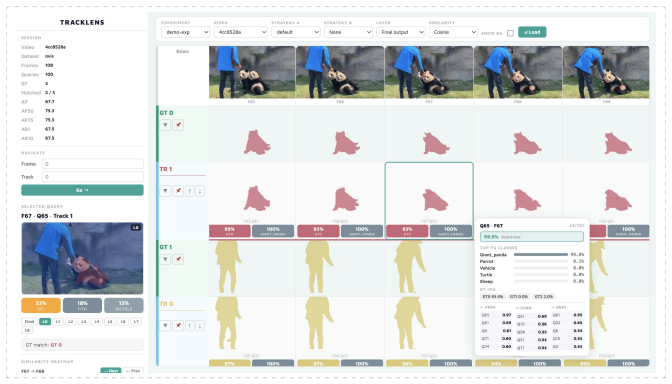Select the Final layer chip
Screen dimensions: 672x384
click(29, 321)
